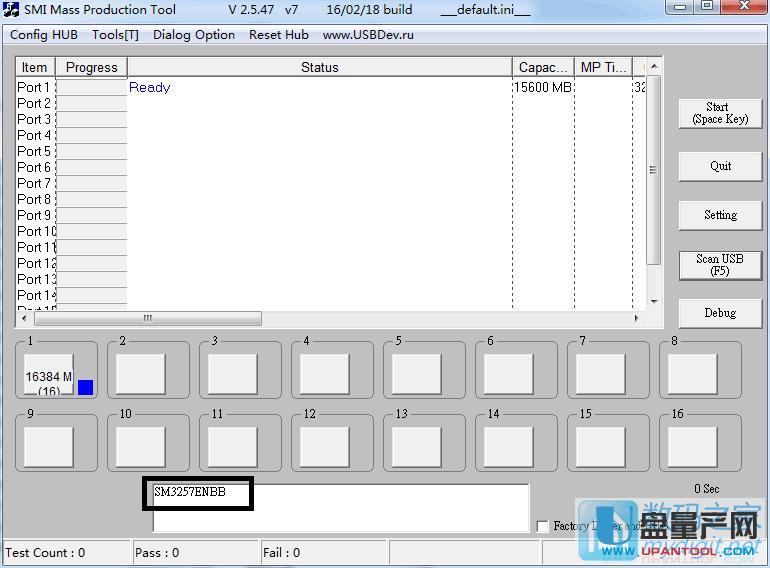Open the Tools[T] menu
The height and width of the screenshot is (568, 770).
(115, 35)
